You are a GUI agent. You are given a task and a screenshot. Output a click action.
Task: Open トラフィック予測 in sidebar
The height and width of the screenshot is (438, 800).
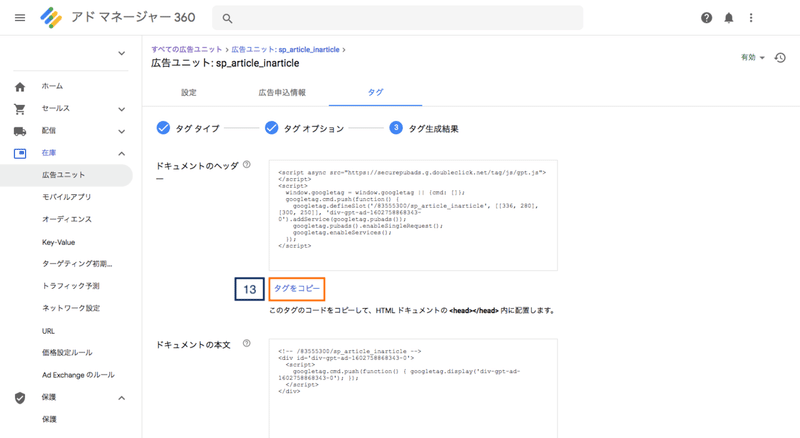point(71,286)
